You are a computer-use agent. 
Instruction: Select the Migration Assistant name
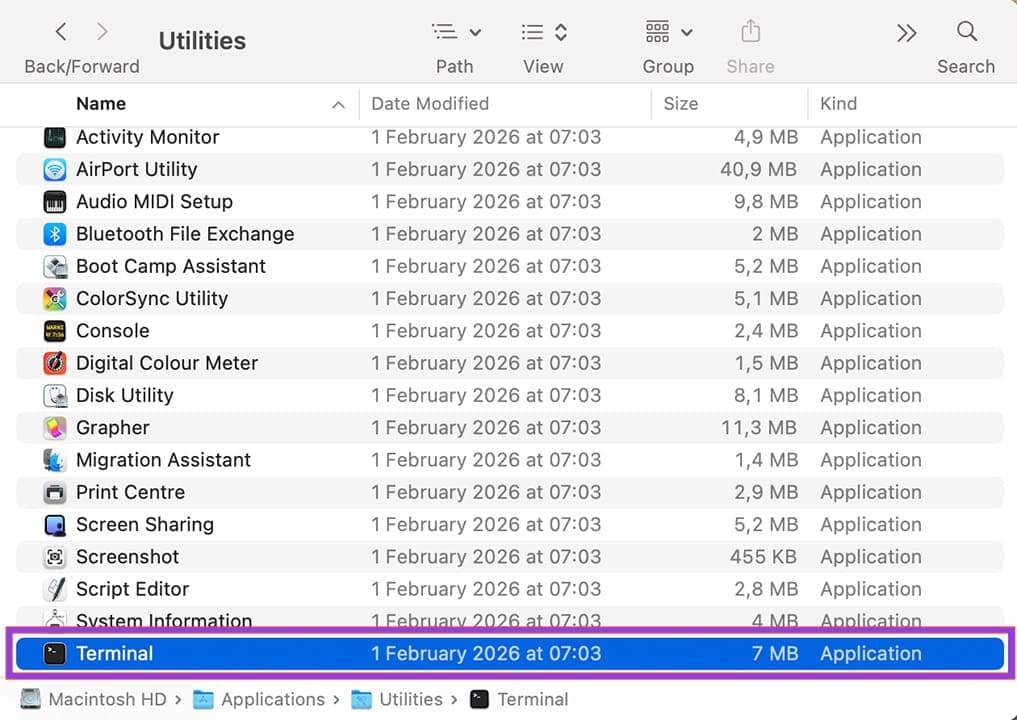click(163, 460)
